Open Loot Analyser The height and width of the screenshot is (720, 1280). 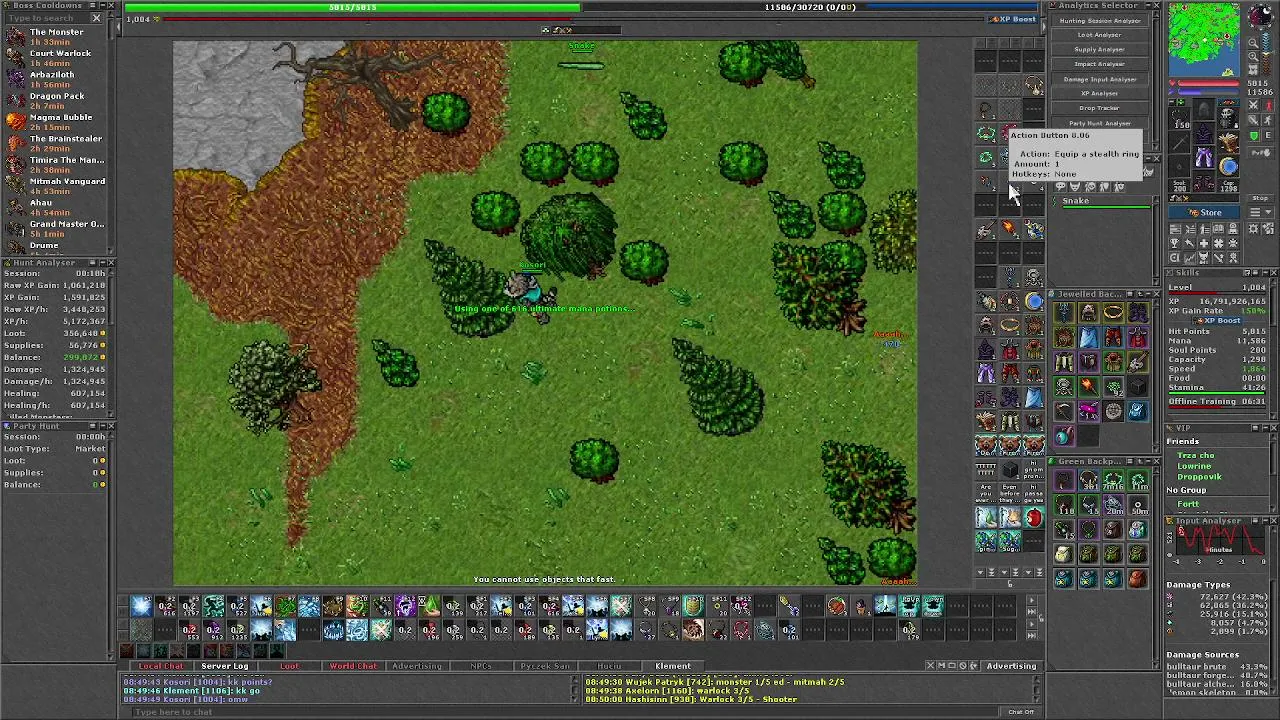[1099, 35]
